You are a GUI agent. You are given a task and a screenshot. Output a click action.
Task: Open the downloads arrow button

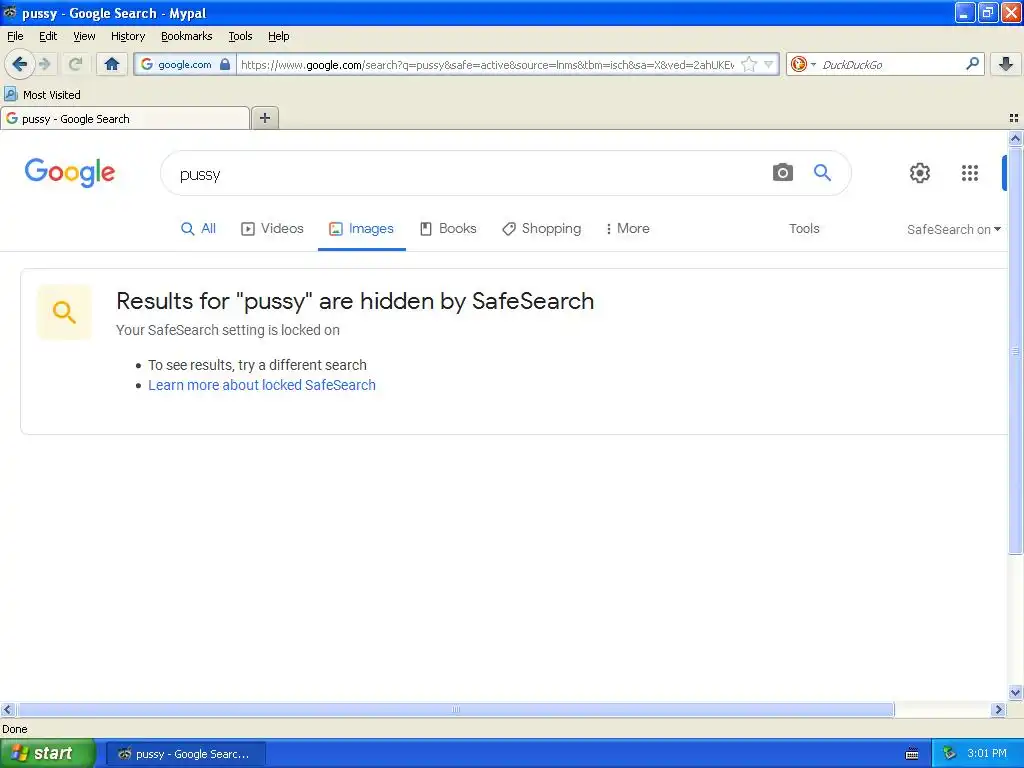point(1006,64)
